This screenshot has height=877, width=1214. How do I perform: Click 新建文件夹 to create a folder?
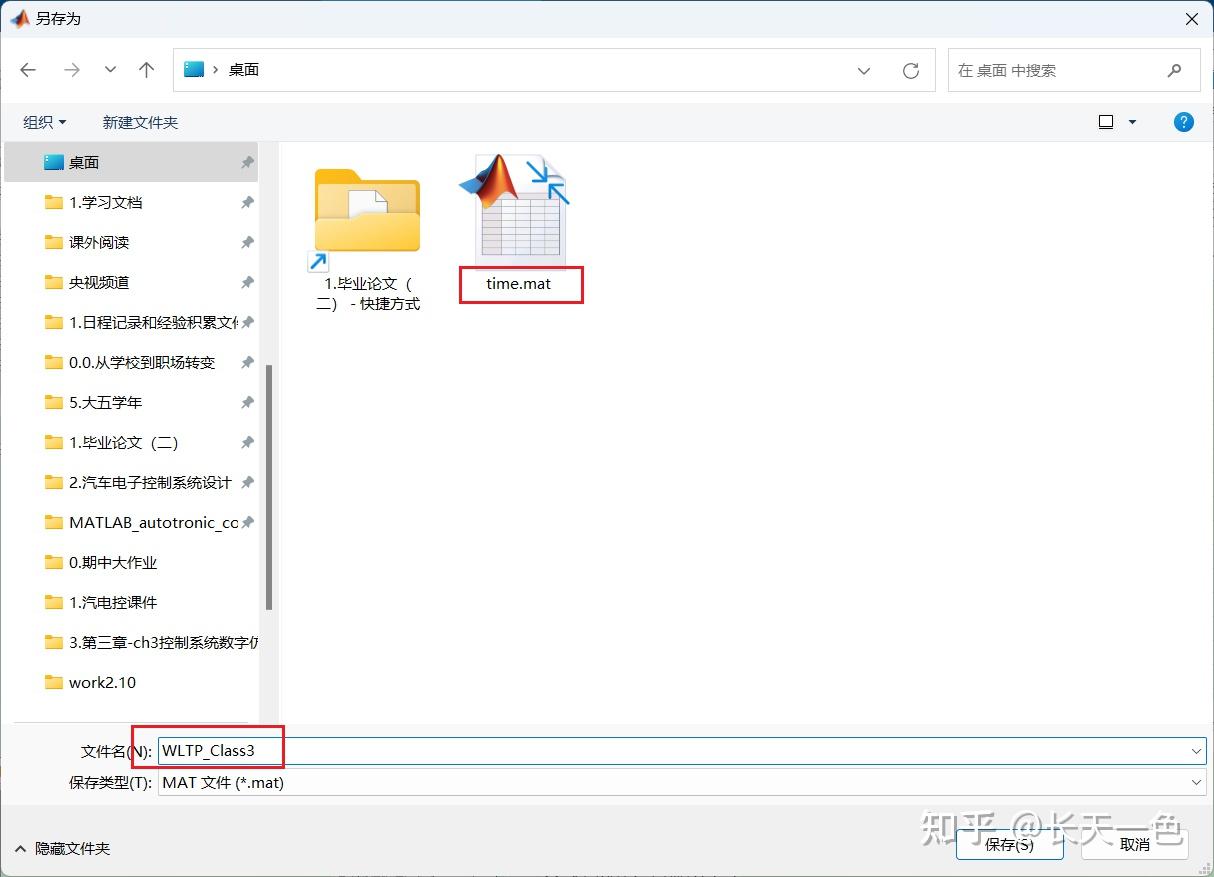click(140, 121)
